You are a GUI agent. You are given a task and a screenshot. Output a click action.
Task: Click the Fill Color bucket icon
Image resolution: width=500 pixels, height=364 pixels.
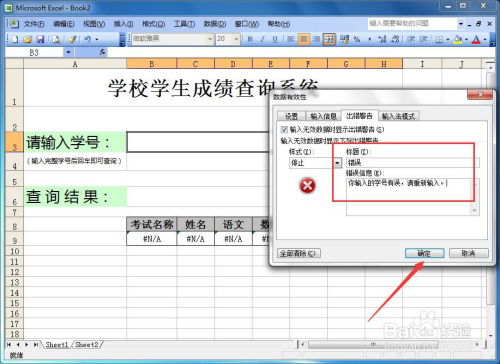coord(458,39)
